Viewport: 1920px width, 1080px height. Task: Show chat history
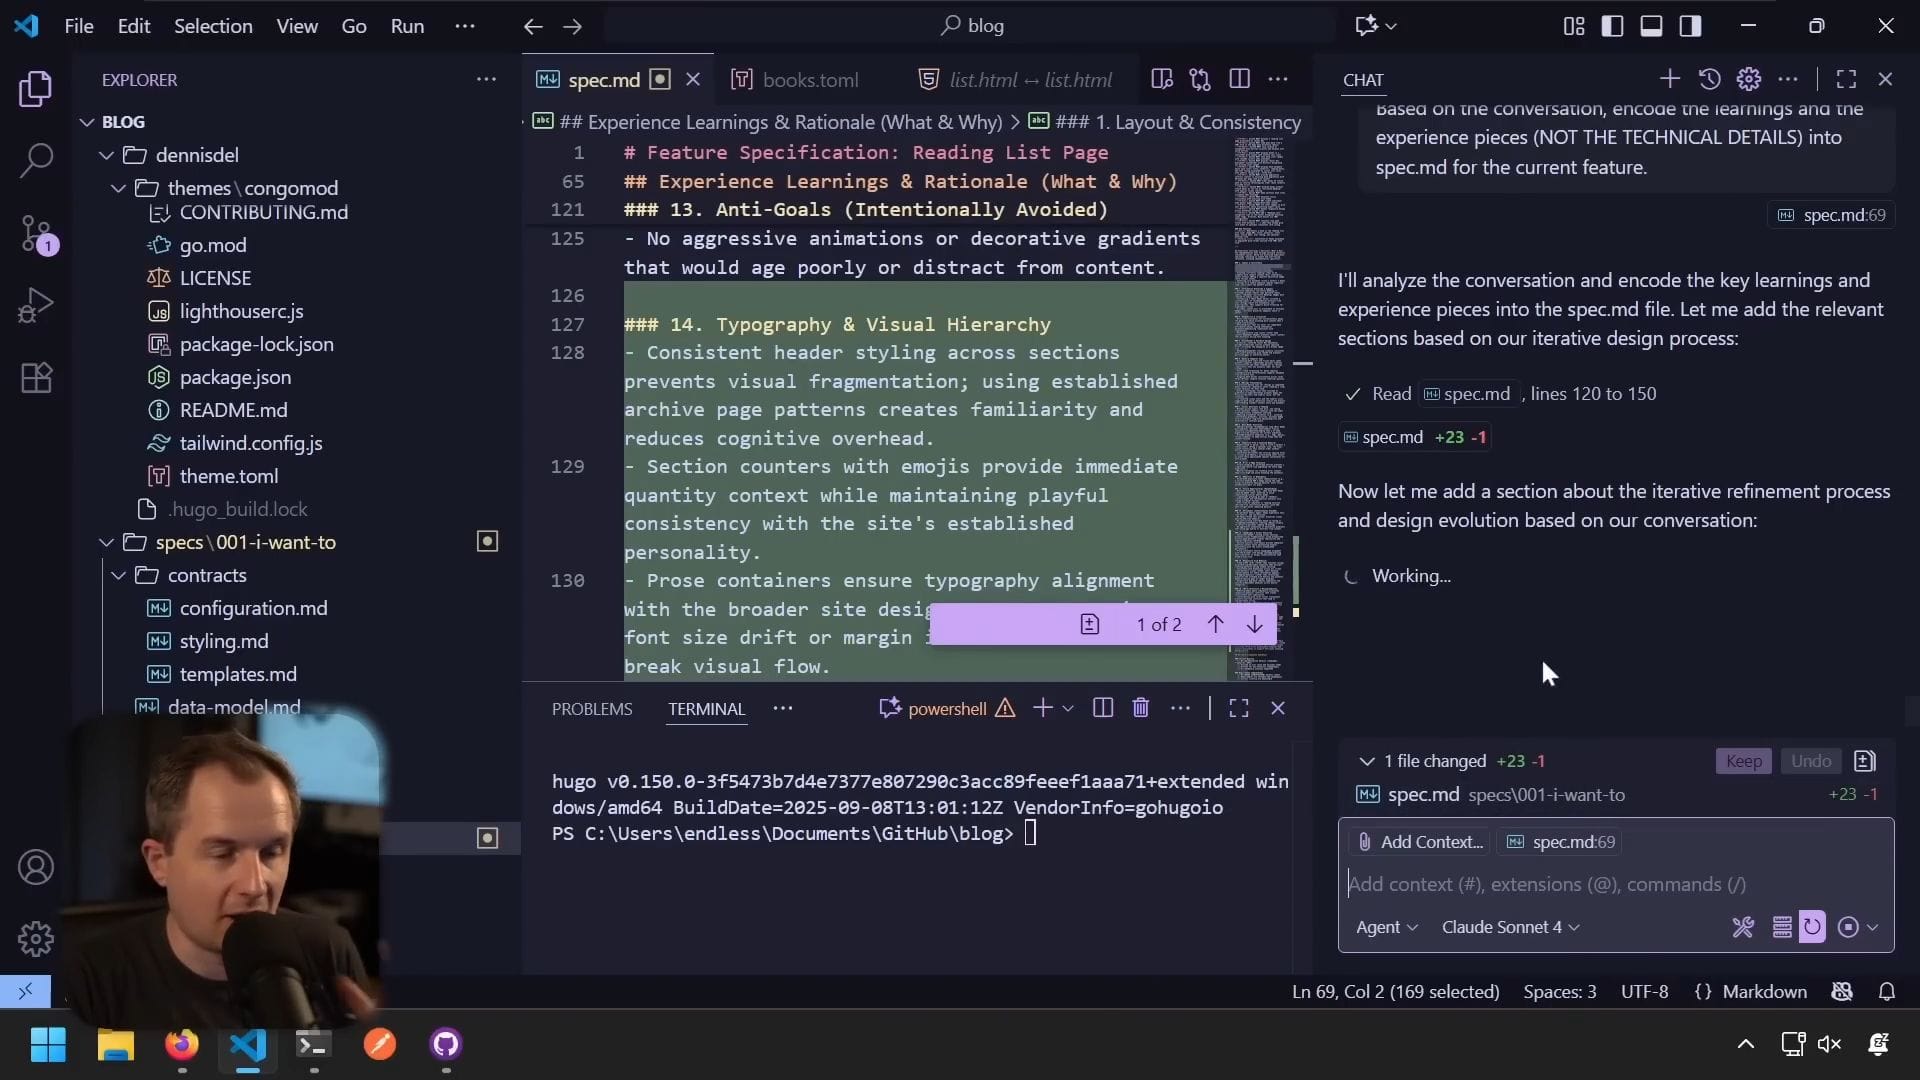click(1709, 79)
